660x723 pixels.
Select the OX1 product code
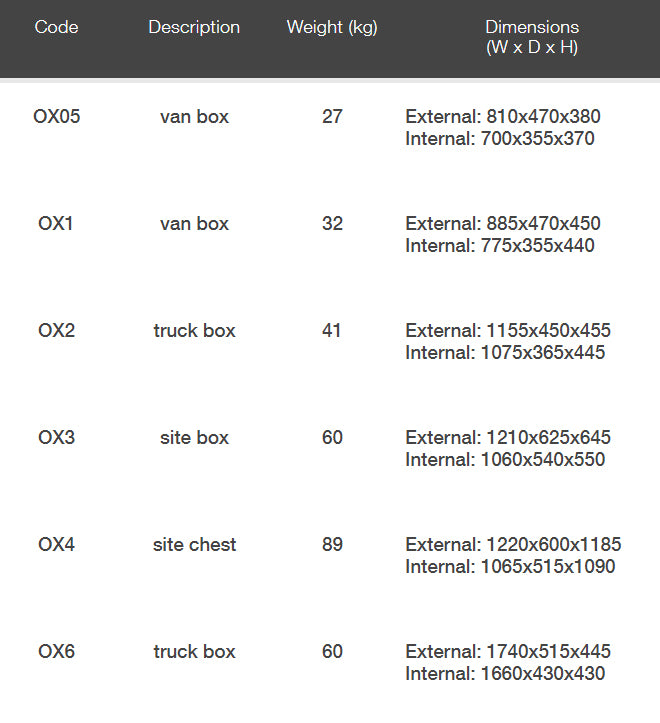coord(56,224)
